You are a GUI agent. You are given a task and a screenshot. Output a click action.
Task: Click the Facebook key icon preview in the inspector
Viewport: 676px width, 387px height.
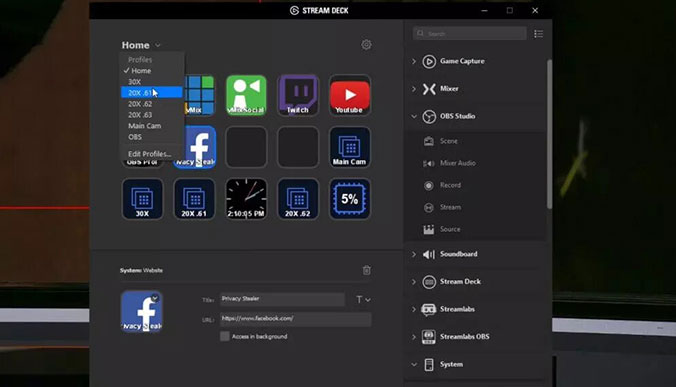pyautogui.click(x=142, y=311)
